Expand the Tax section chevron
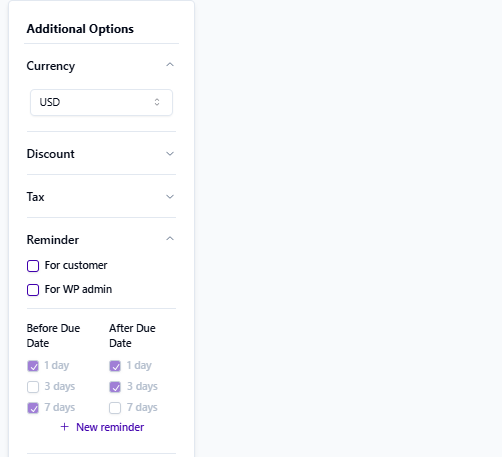This screenshot has width=502, height=457. [x=170, y=197]
